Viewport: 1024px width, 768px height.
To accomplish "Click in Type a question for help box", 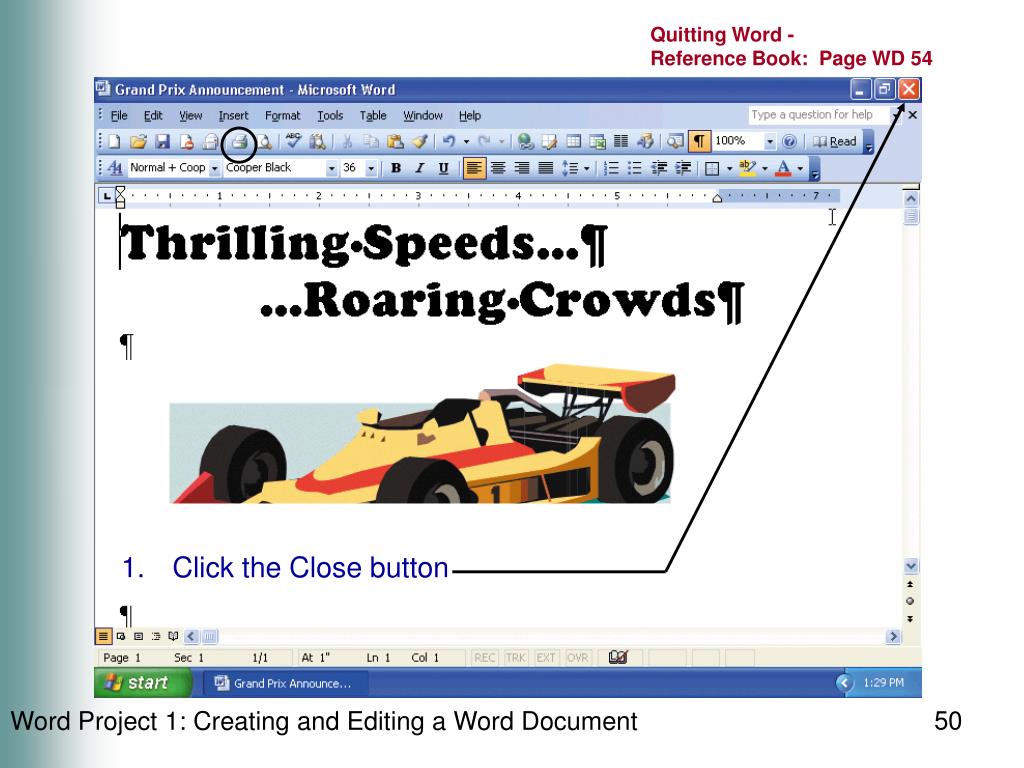I will click(x=818, y=115).
